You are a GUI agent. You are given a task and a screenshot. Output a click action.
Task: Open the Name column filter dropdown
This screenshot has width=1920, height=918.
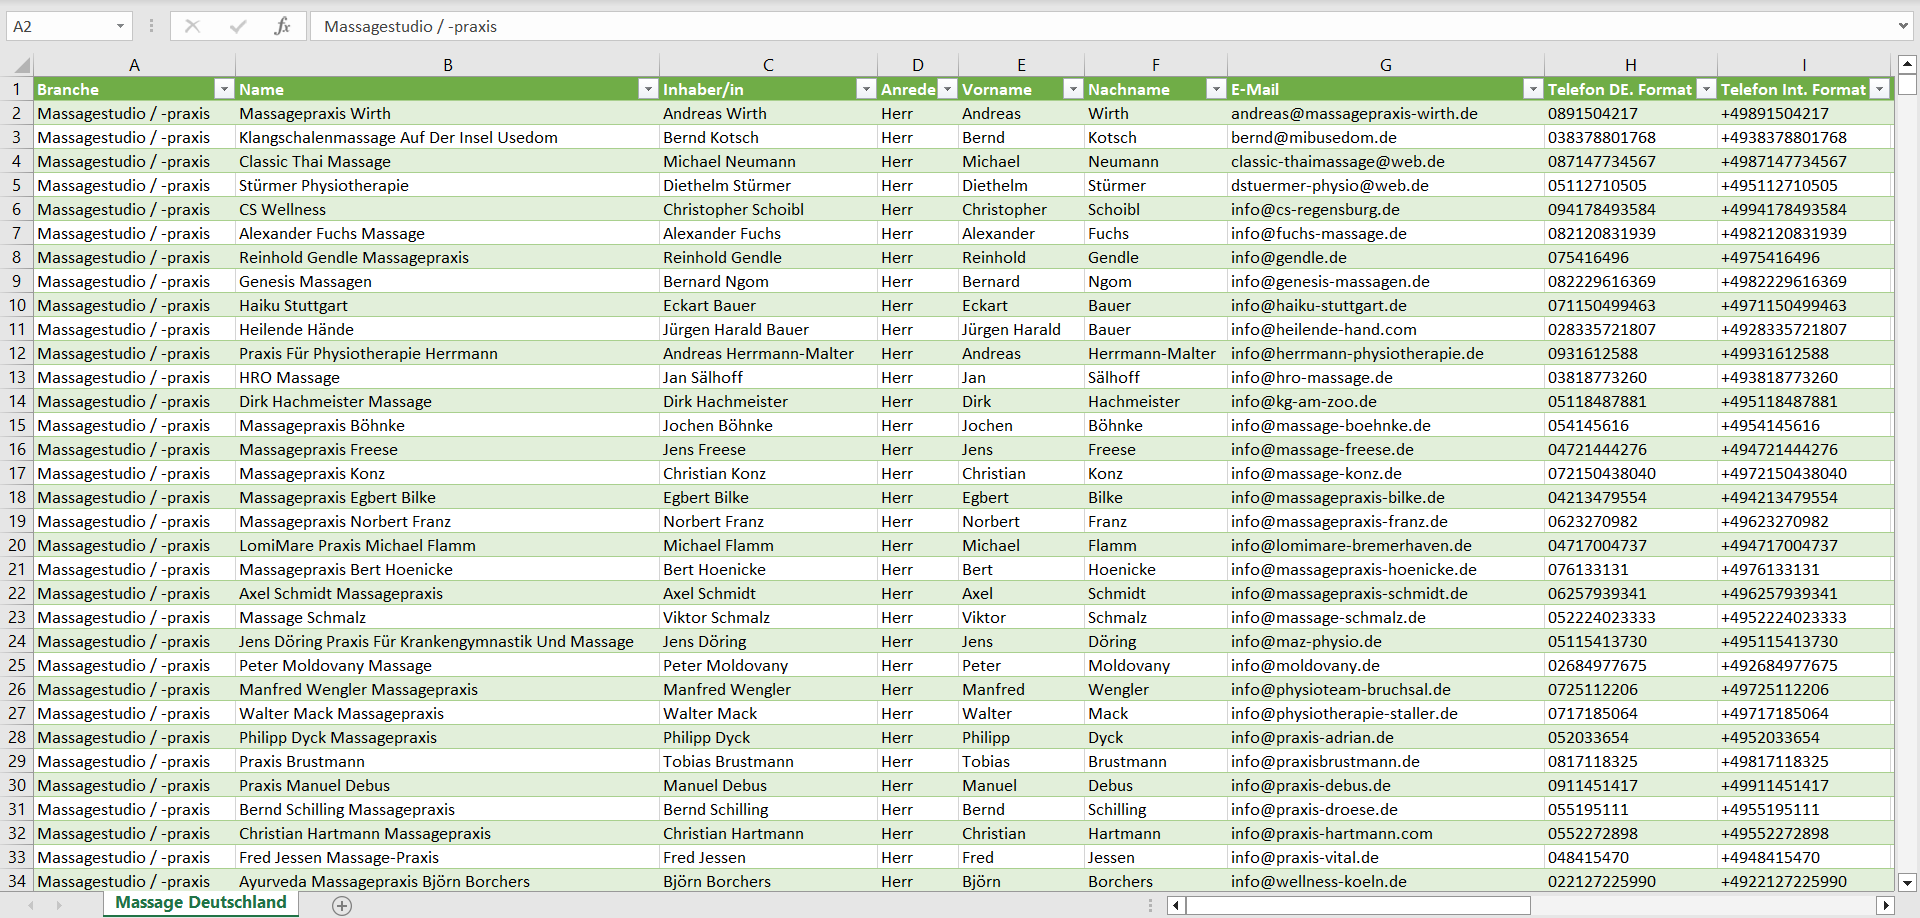(x=648, y=89)
